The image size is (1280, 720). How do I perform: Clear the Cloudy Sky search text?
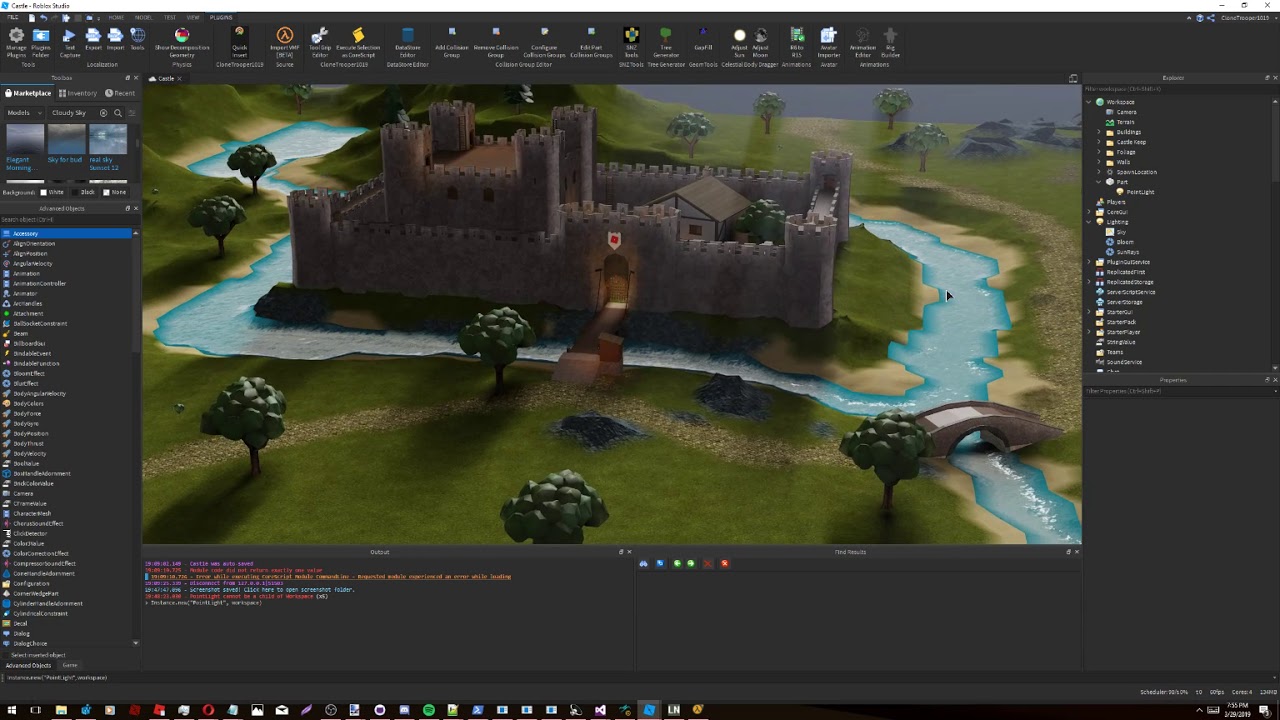click(103, 113)
